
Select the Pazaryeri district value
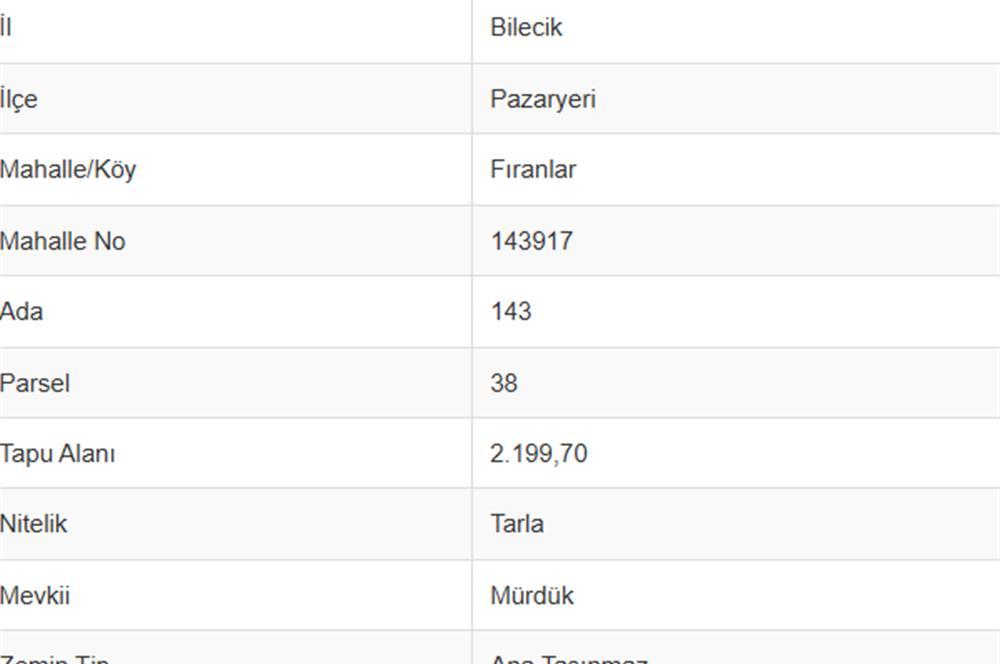click(543, 100)
